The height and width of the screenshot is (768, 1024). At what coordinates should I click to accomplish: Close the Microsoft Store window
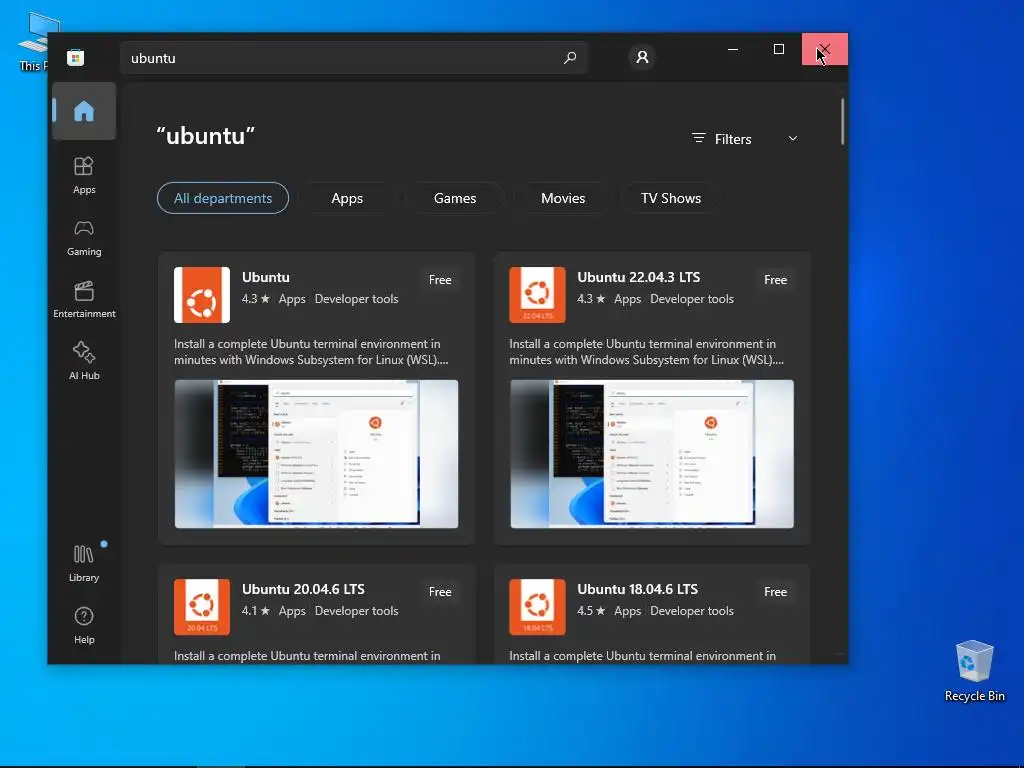point(824,49)
